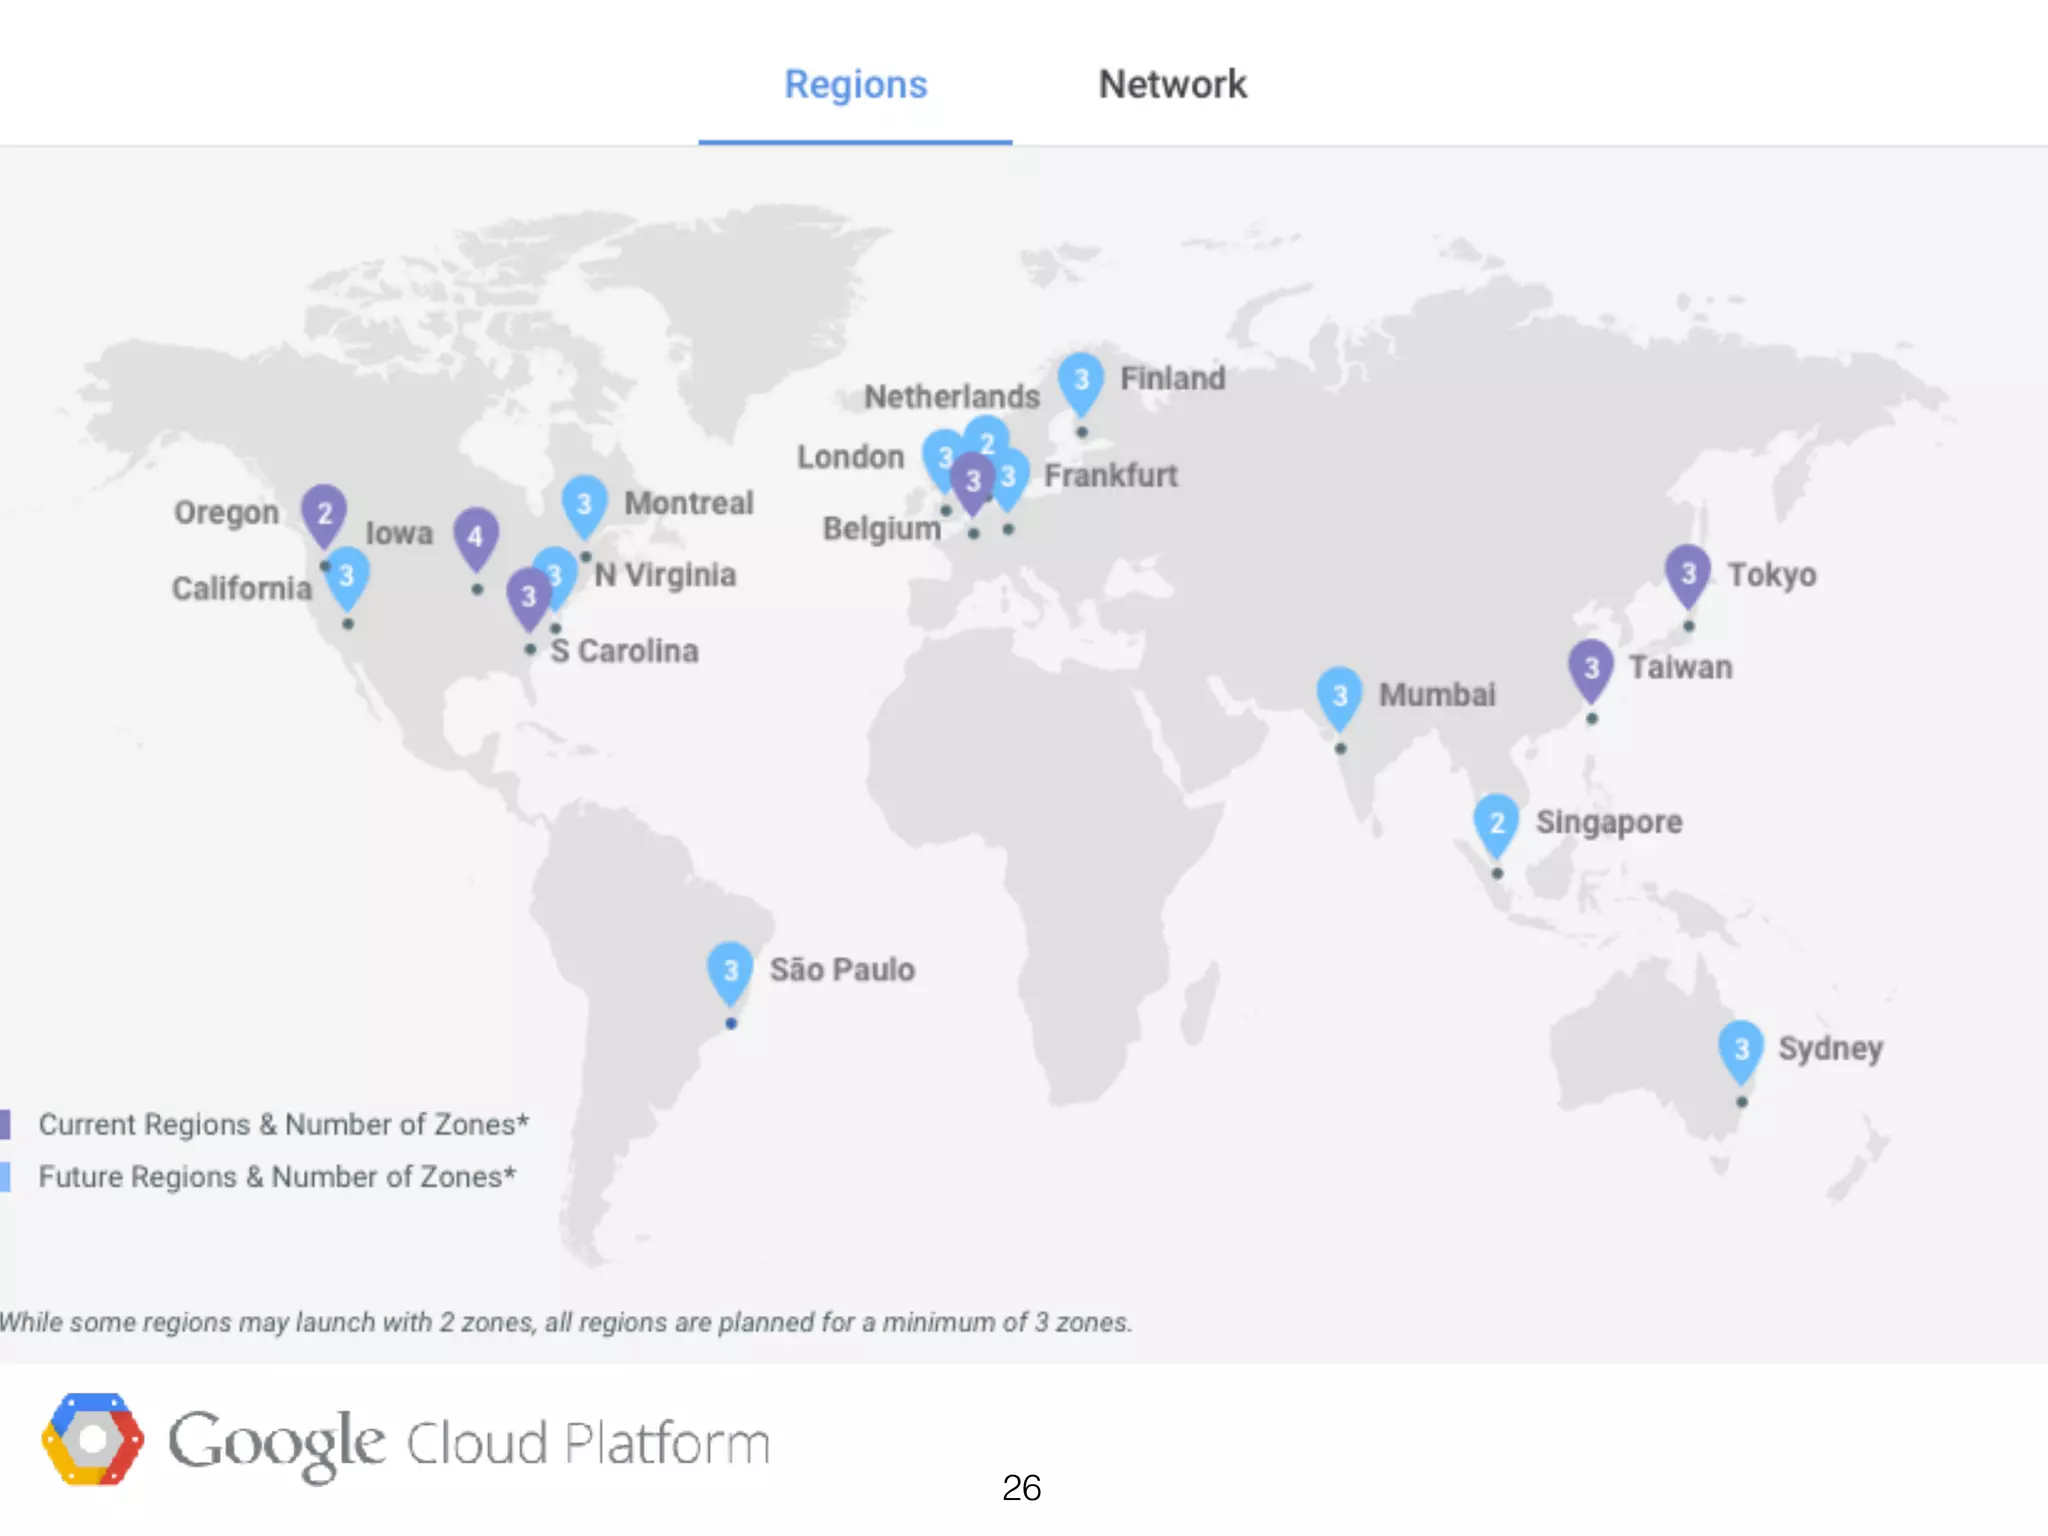This screenshot has height=1536, width=2048.
Task: Click the S Carolina location label
Action: tap(624, 651)
